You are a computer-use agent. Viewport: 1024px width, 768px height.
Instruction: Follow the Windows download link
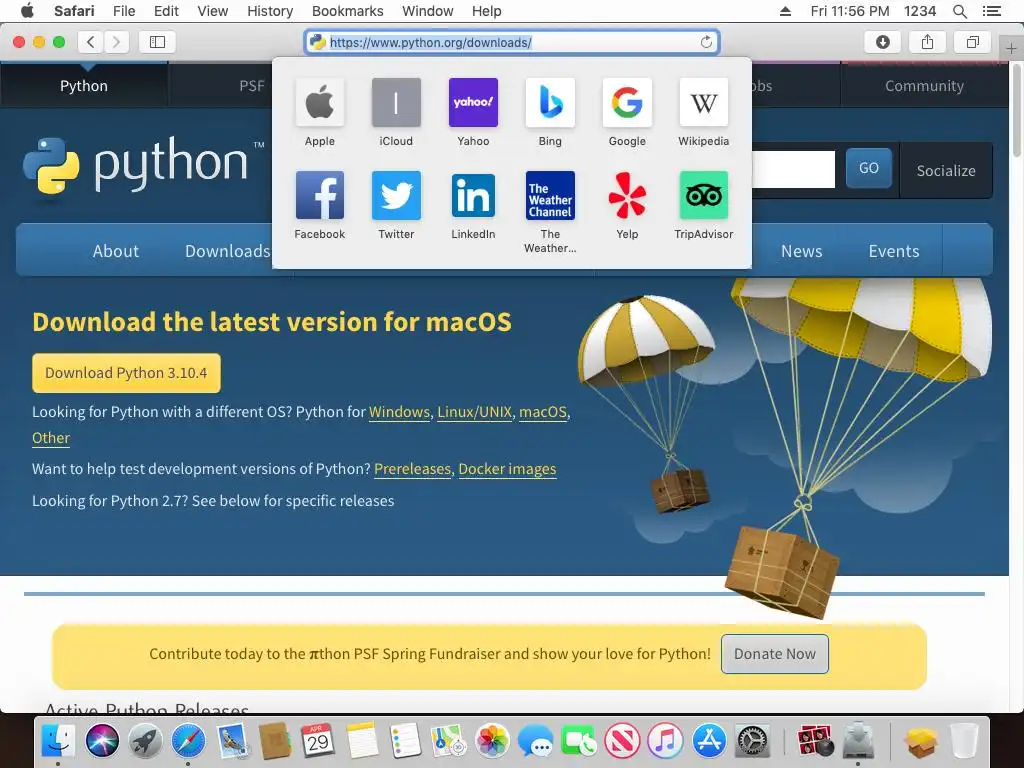pyautogui.click(x=399, y=412)
